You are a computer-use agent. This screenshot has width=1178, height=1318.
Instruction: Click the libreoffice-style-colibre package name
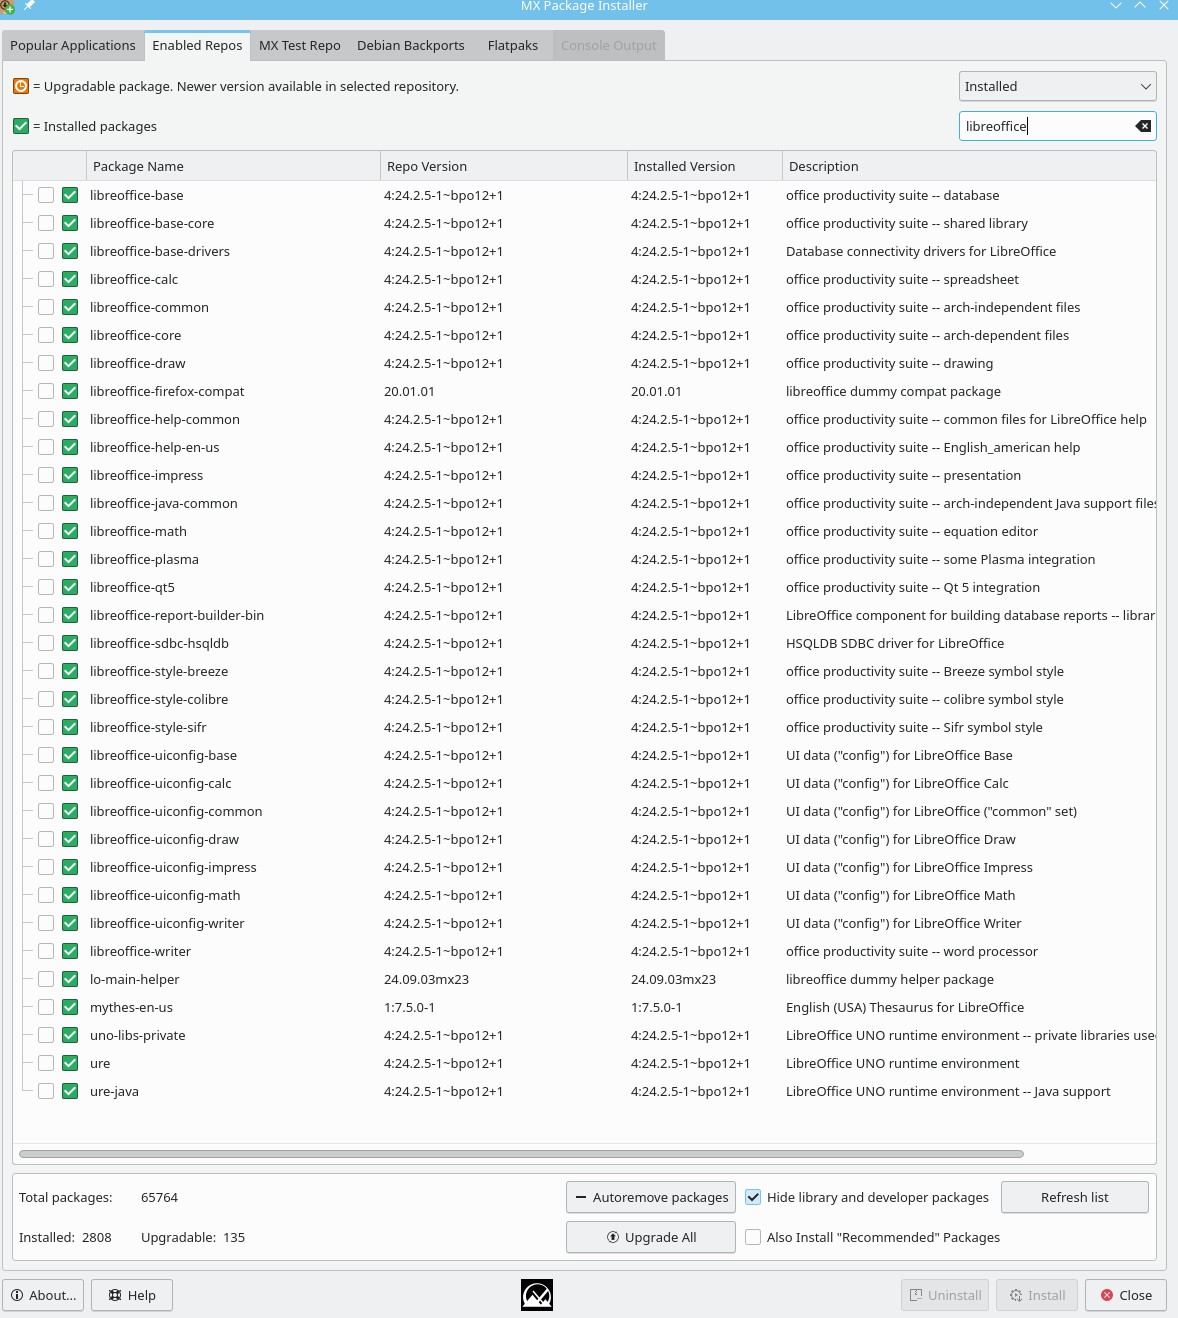coord(159,699)
